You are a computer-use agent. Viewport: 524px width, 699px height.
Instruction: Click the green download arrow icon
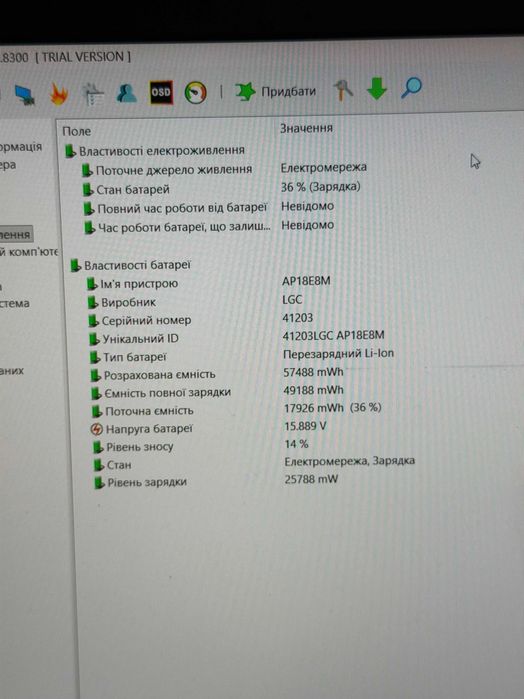[x=377, y=88]
